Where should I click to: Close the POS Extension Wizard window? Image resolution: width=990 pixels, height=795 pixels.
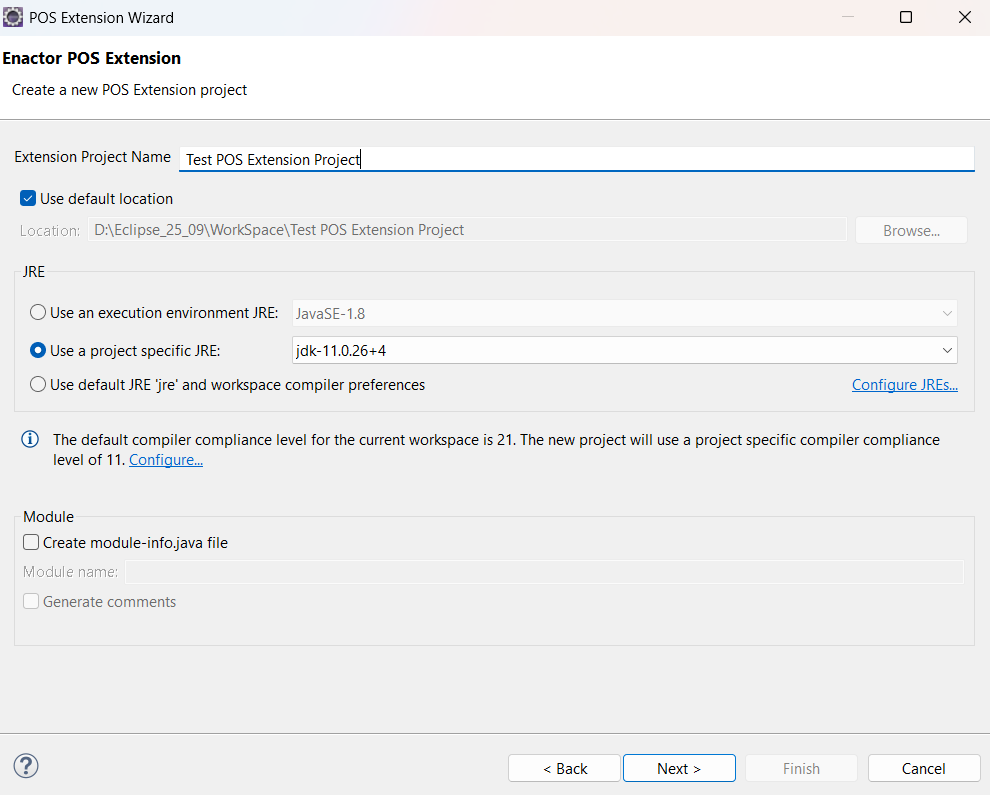[x=964, y=17]
